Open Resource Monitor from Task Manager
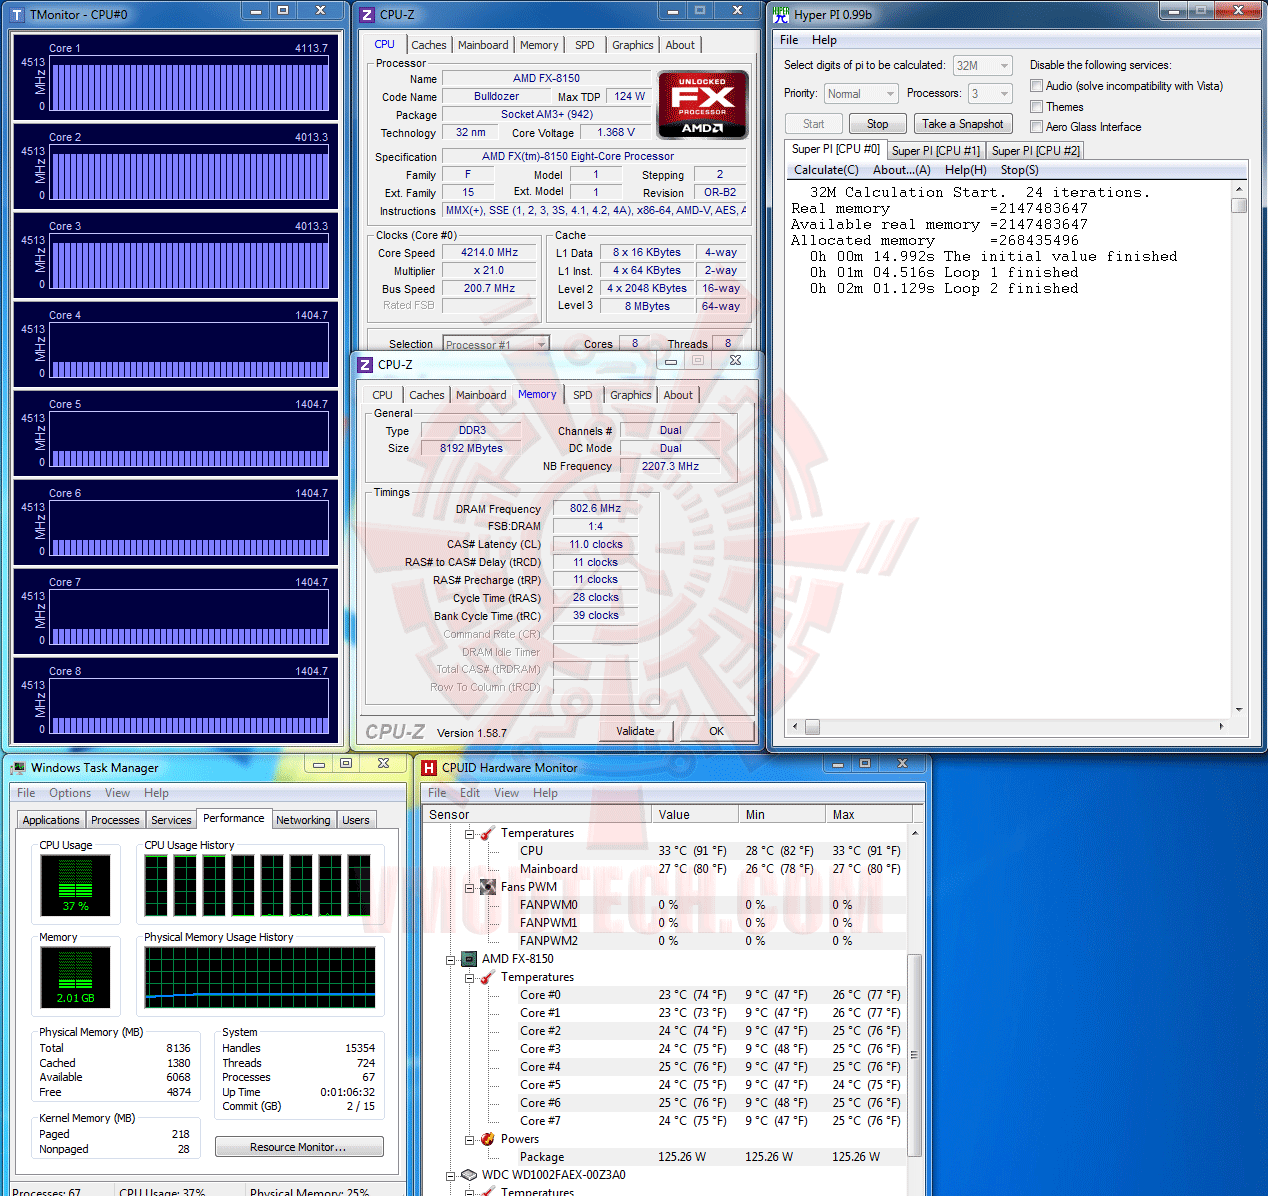 coord(299,1147)
